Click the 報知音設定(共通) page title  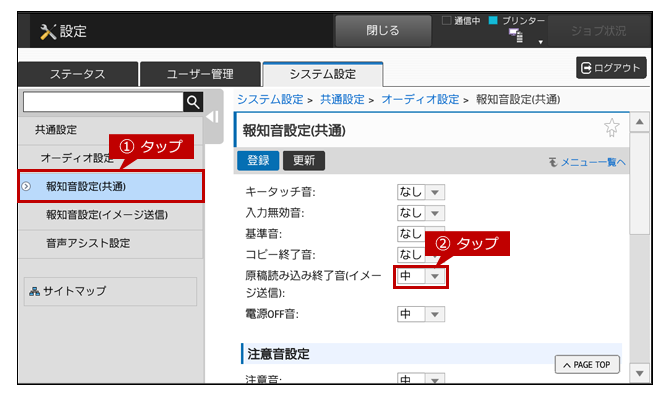pyautogui.click(x=294, y=131)
